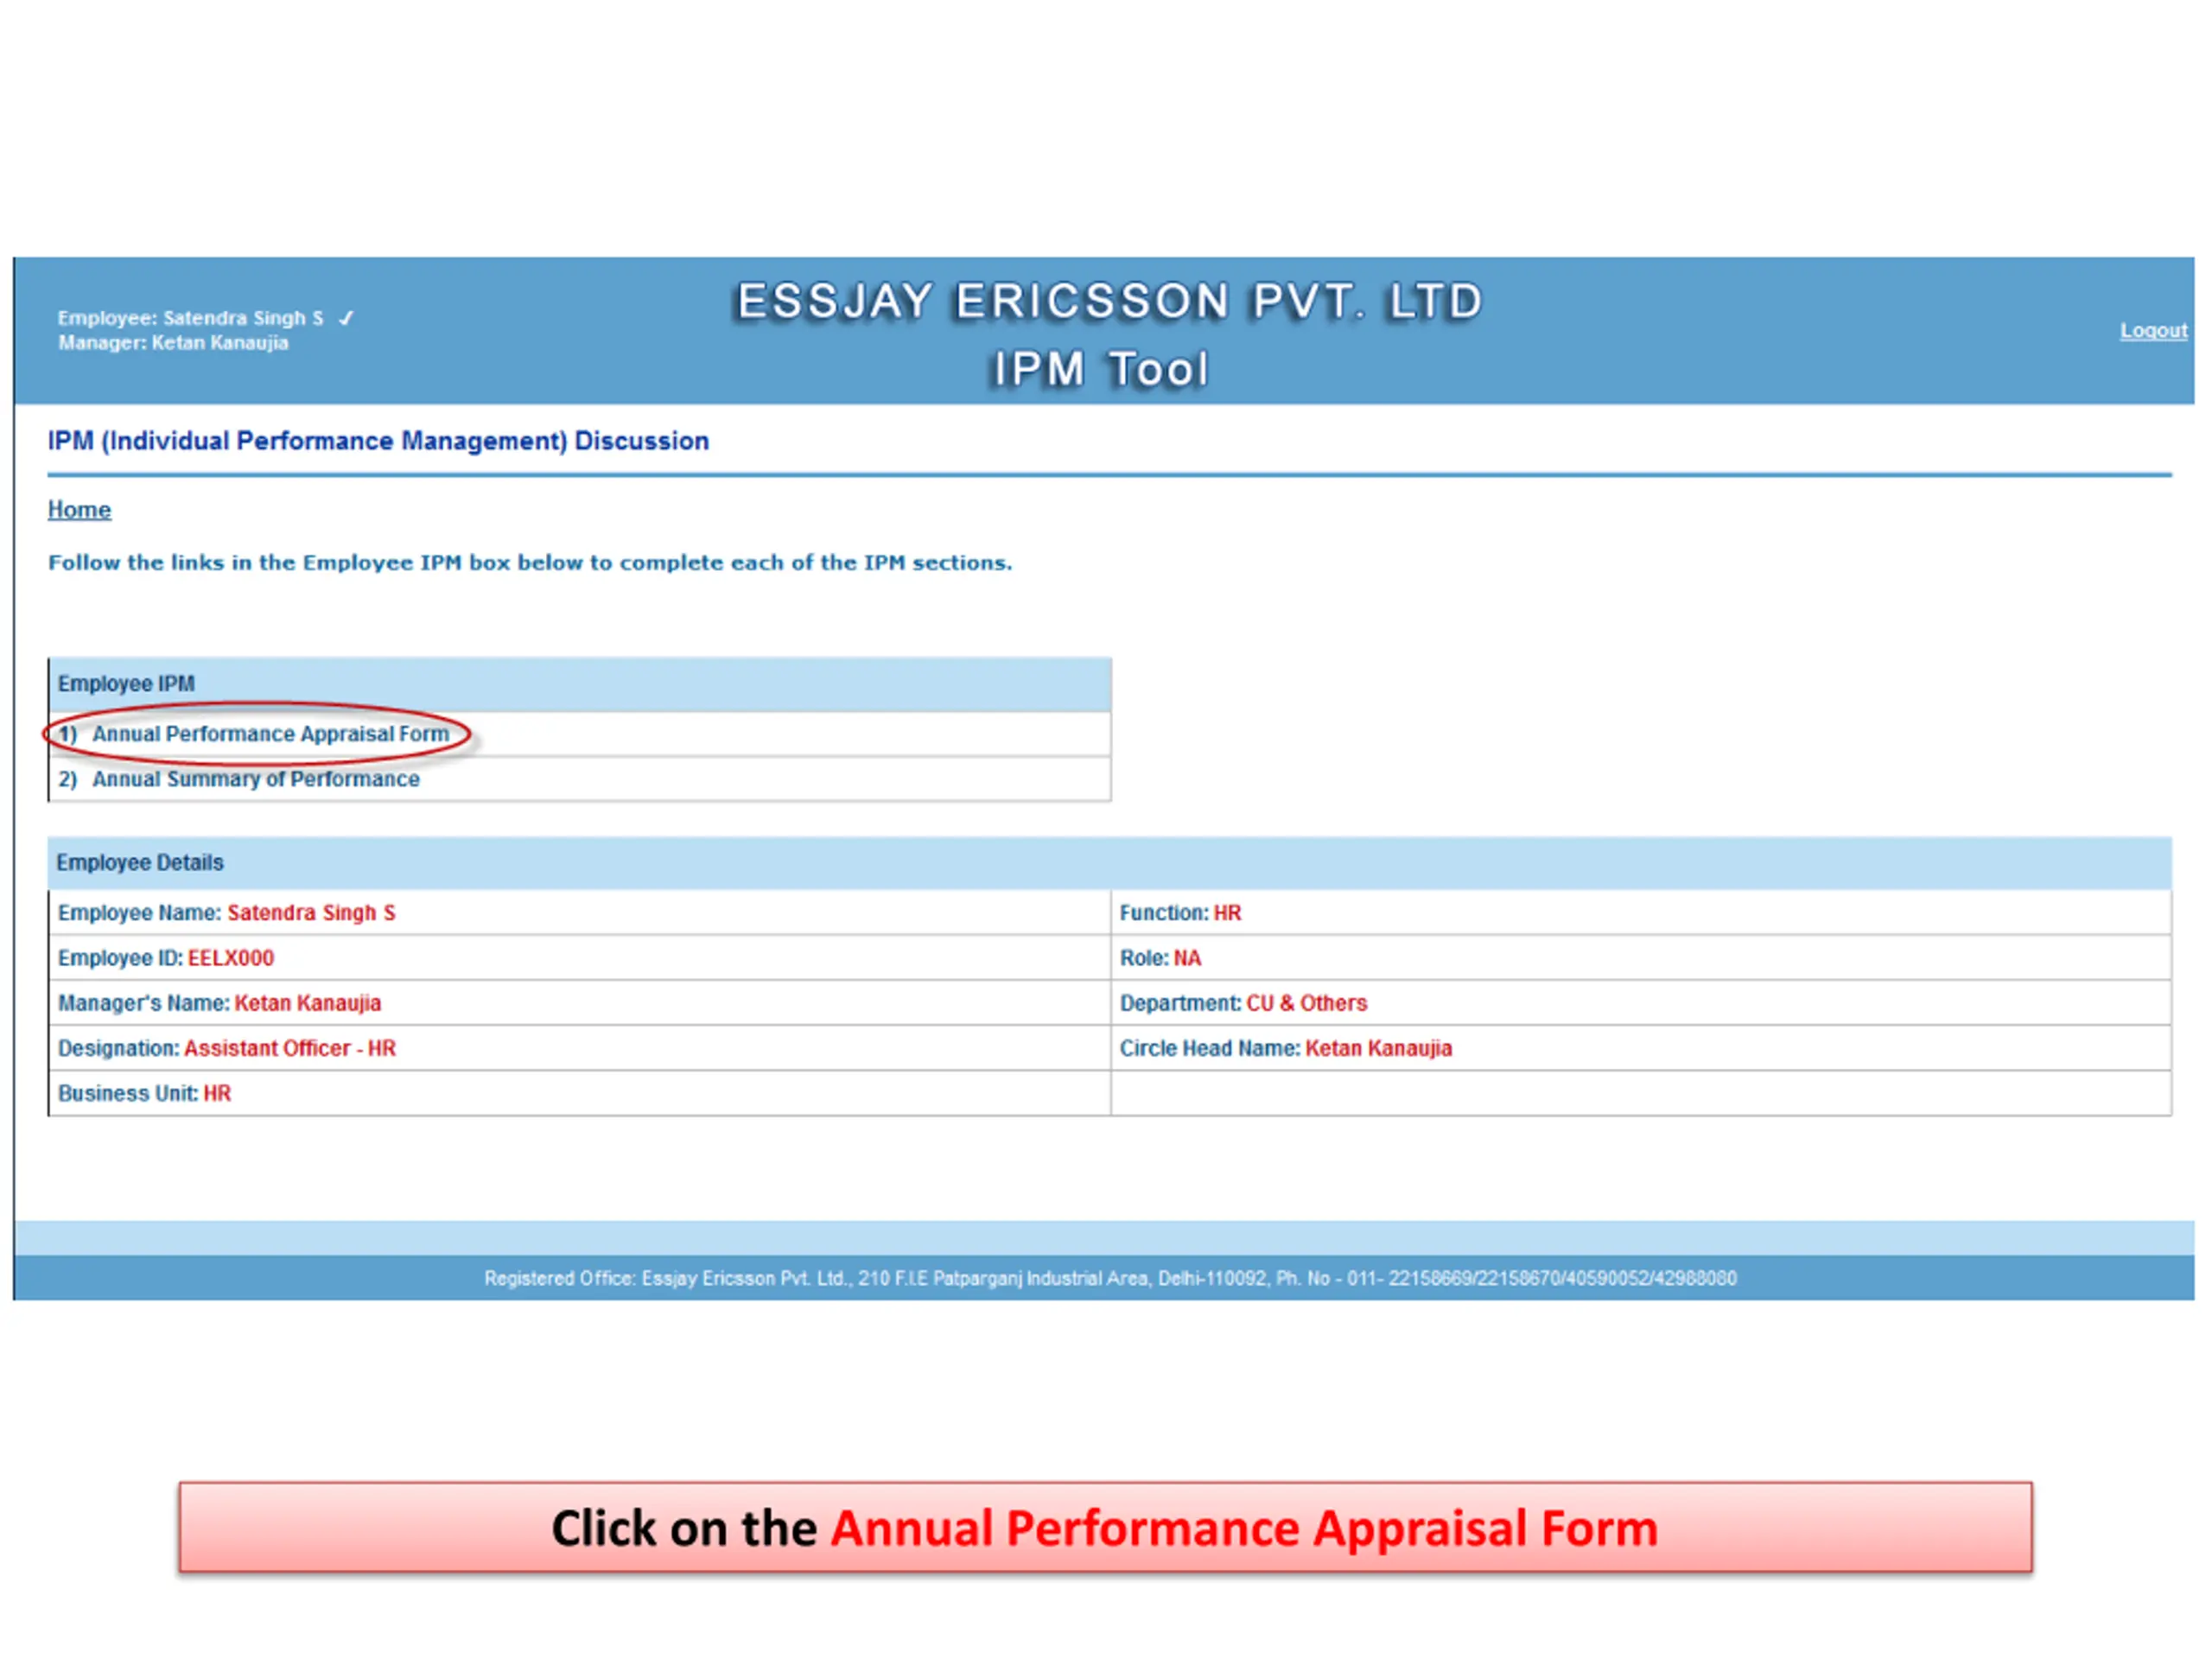The height and width of the screenshot is (1659, 2212).
Task: Select the Employee IPM section header
Action: point(580,684)
